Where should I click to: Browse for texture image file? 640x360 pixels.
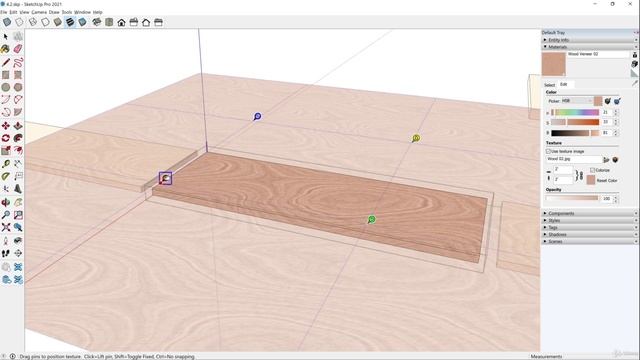click(607, 160)
